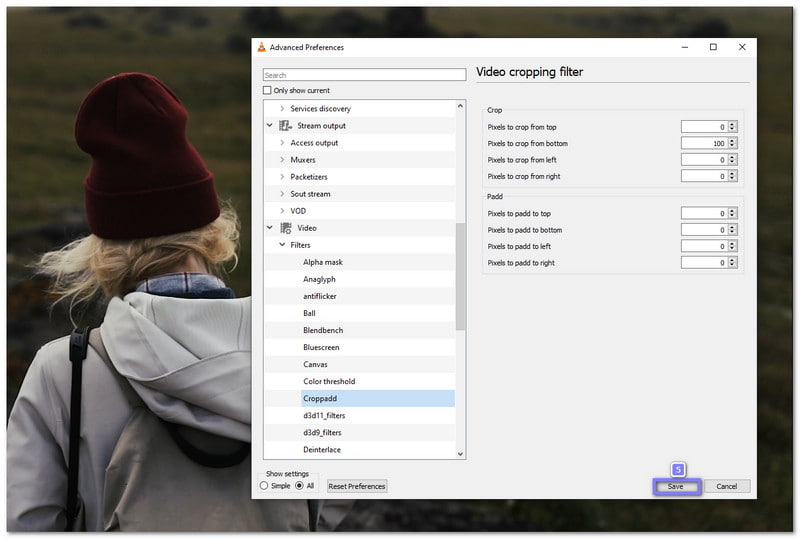Screen dimensions: 800x539
Task: Click the Reset Preferences button
Action: tap(357, 486)
